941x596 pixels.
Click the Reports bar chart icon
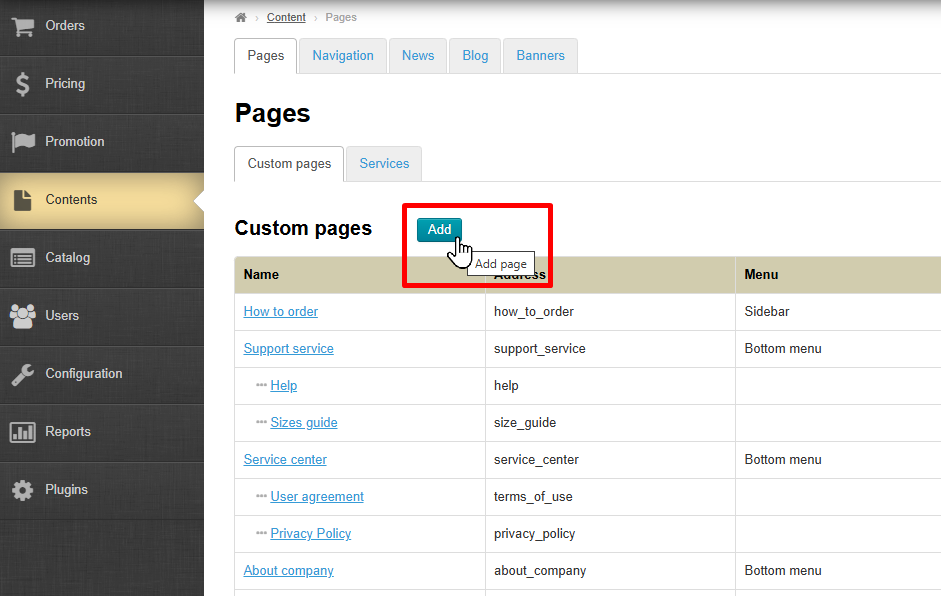(x=22, y=432)
